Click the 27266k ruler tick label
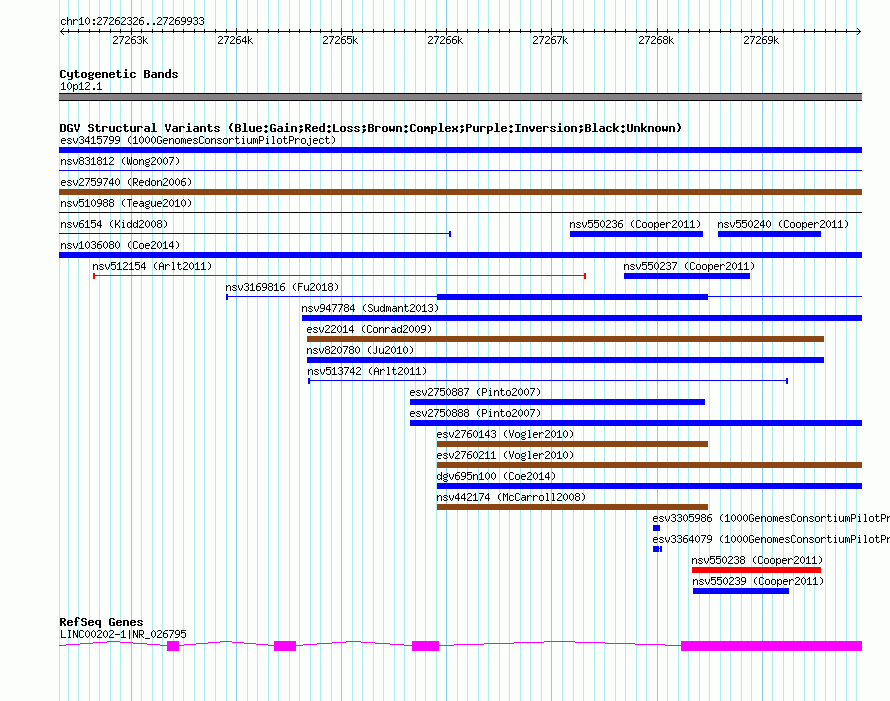Image resolution: width=890 pixels, height=701 pixels. 445,40
